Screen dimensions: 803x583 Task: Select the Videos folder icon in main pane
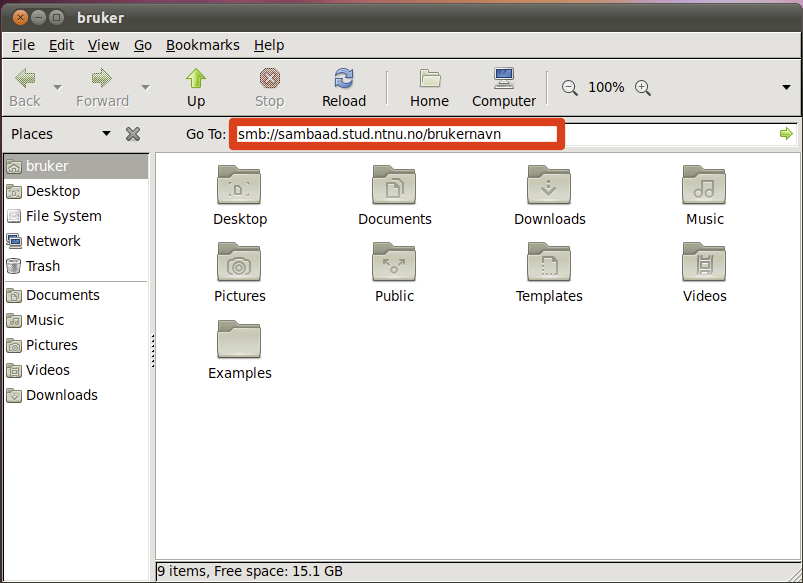(704, 262)
